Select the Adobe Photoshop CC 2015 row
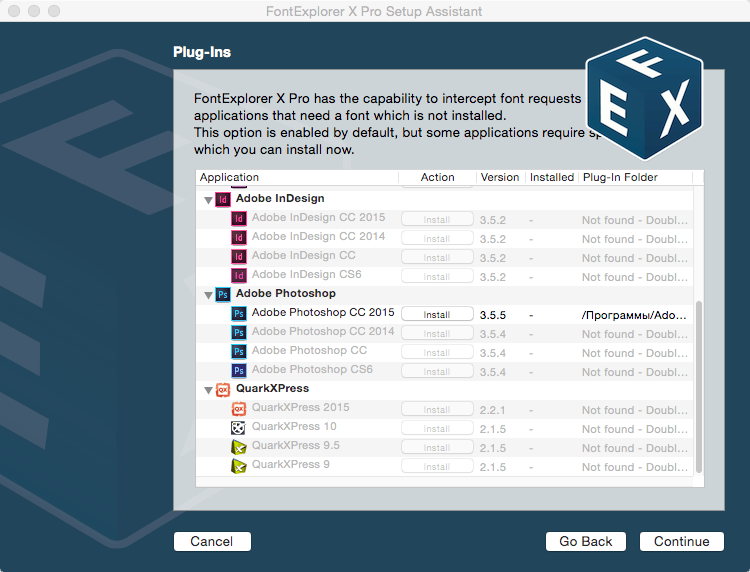 click(x=444, y=314)
